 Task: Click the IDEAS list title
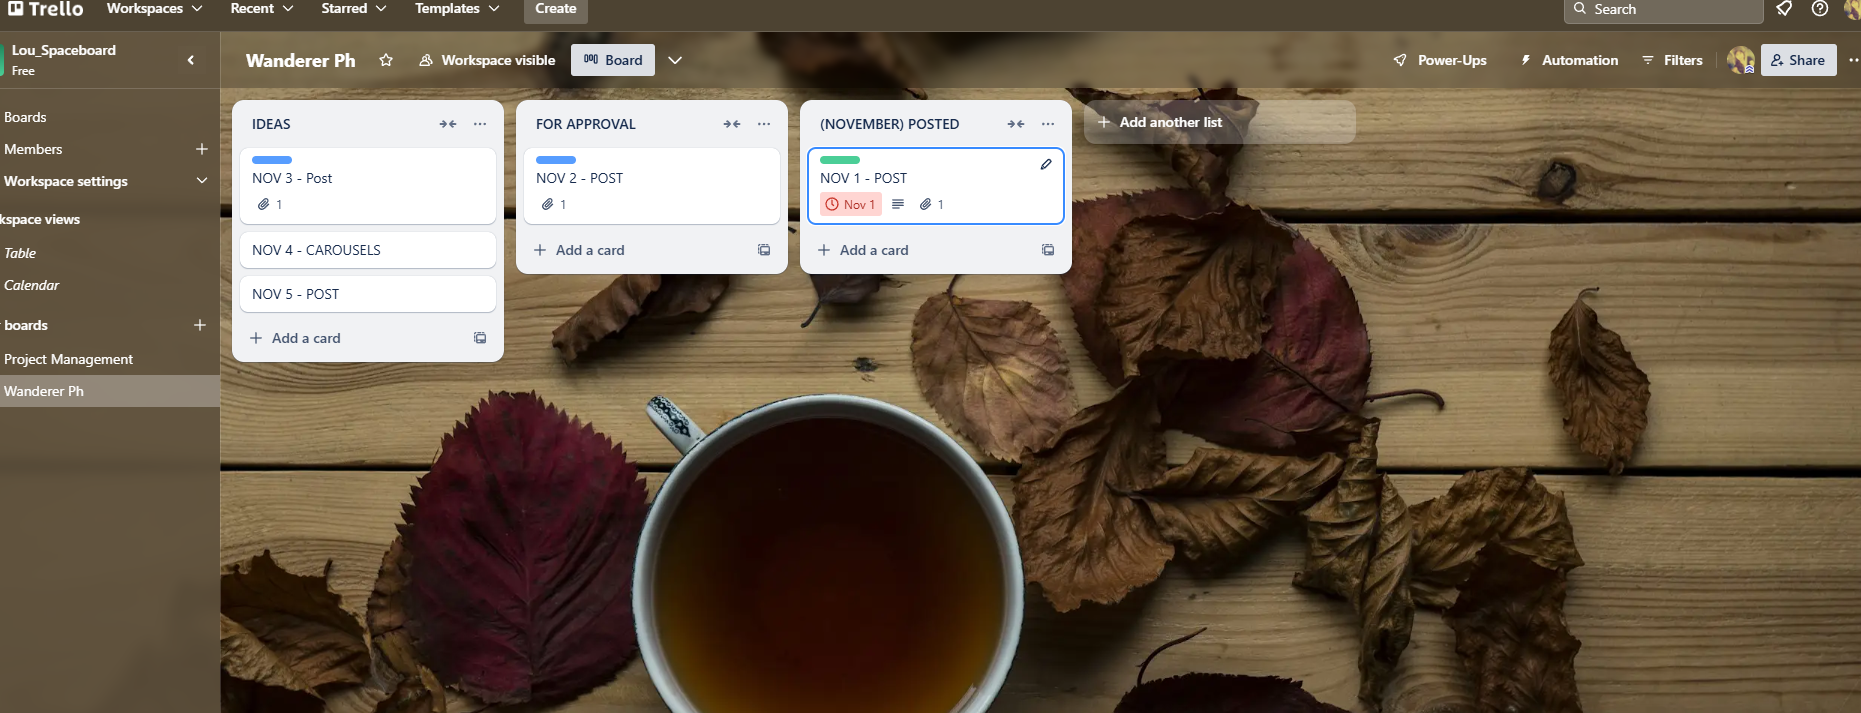[x=271, y=124]
